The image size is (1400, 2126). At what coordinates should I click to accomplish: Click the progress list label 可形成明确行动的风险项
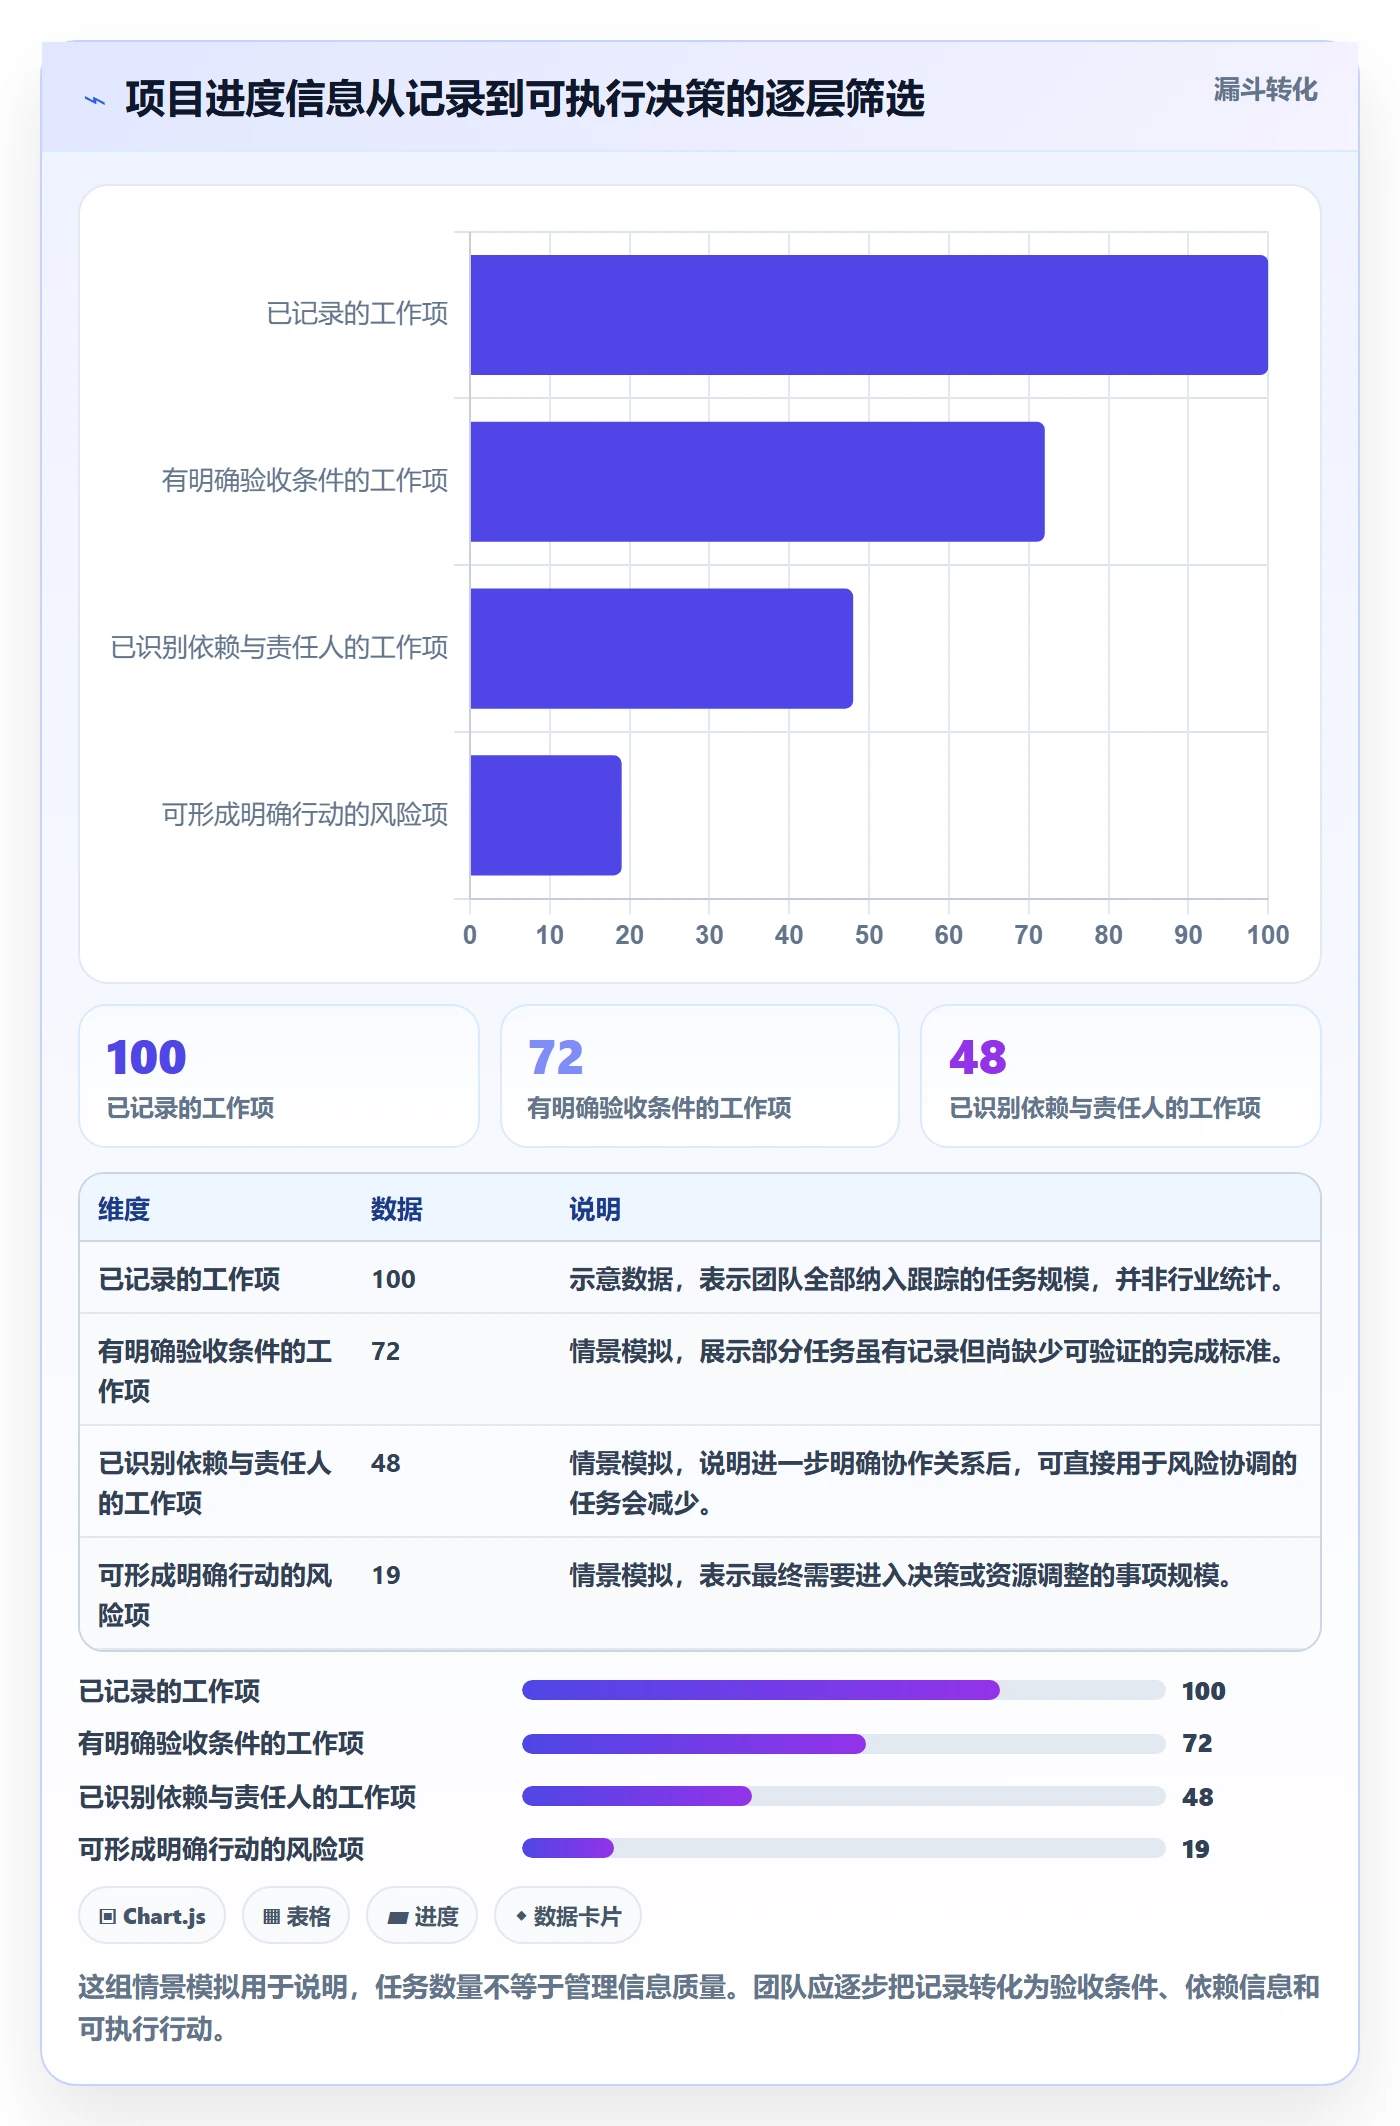[221, 1849]
